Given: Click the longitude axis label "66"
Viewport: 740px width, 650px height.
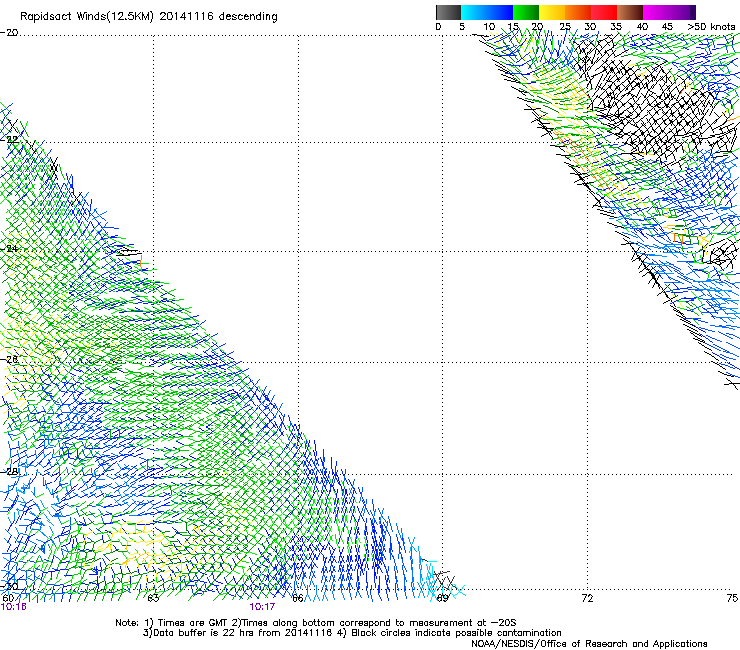Looking at the screenshot, I should click(x=298, y=598).
